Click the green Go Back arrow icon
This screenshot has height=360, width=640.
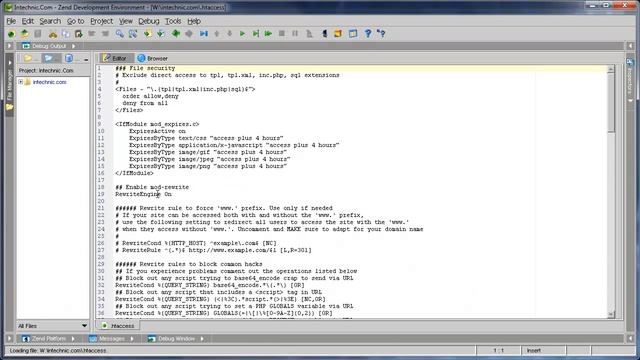(x=176, y=34)
